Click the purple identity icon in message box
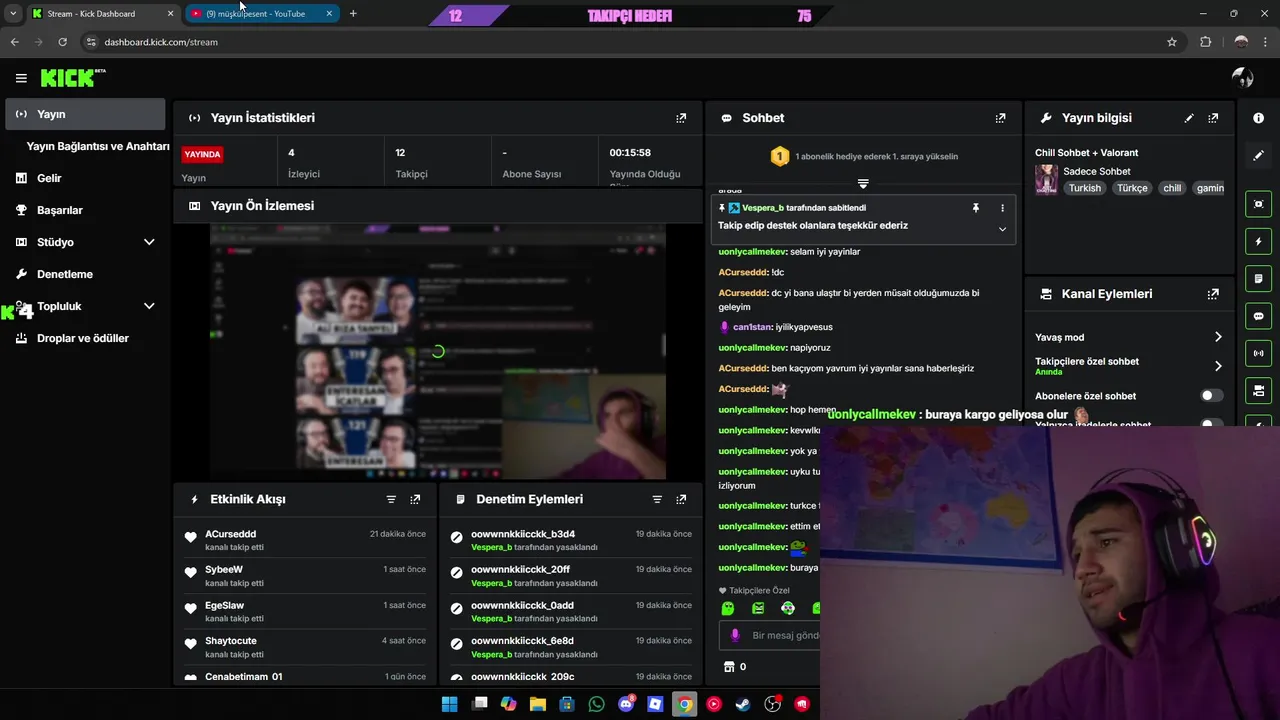 click(x=735, y=635)
